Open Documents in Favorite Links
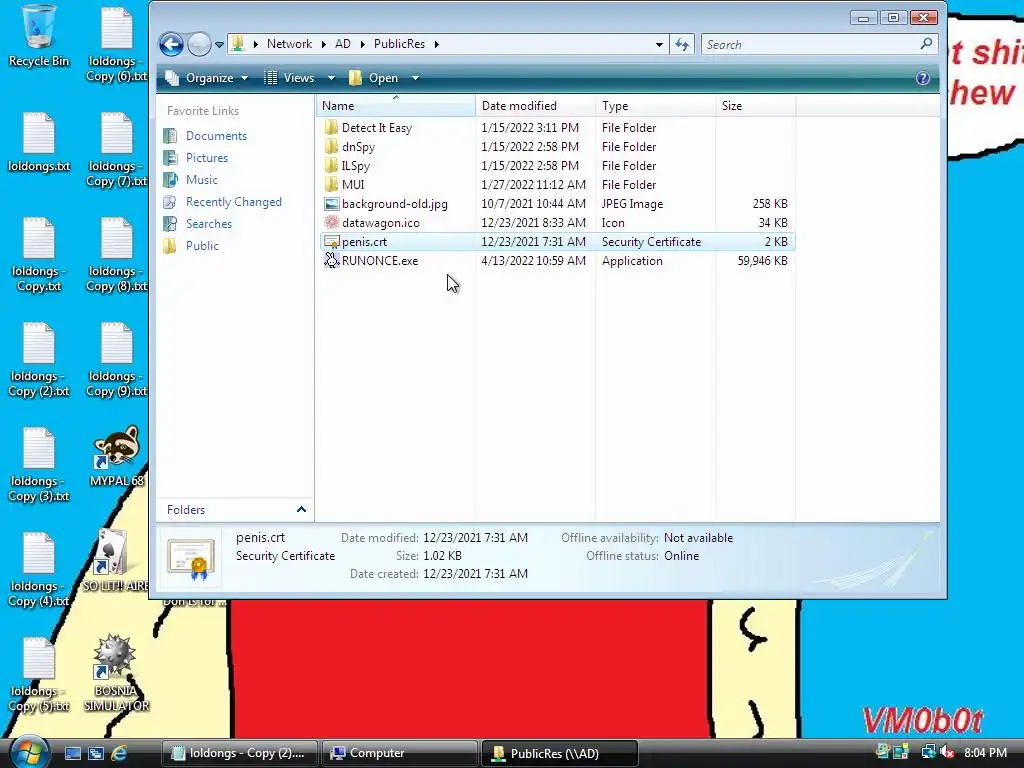 click(x=216, y=136)
